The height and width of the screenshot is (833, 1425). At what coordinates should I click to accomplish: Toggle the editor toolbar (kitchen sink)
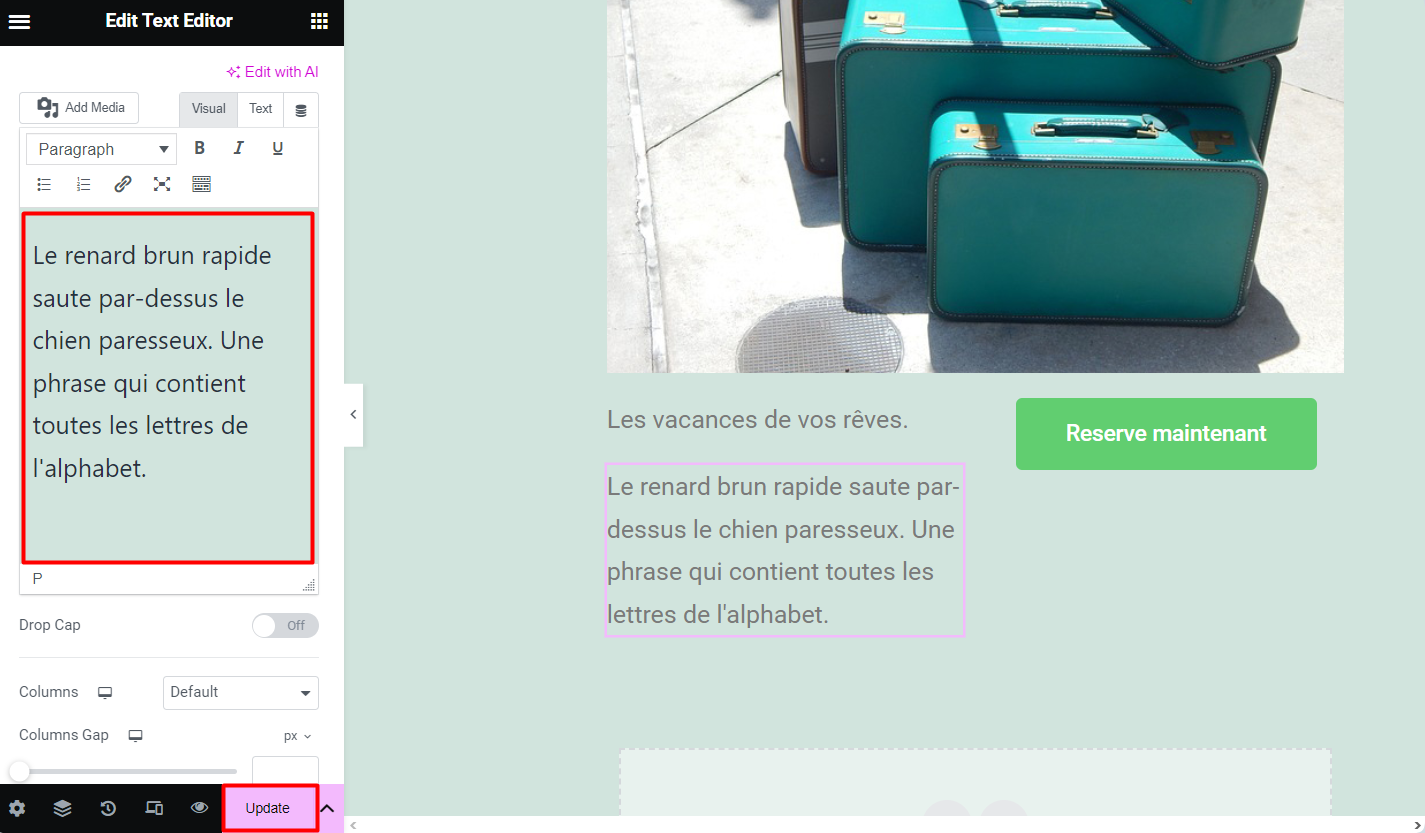pyautogui.click(x=201, y=184)
